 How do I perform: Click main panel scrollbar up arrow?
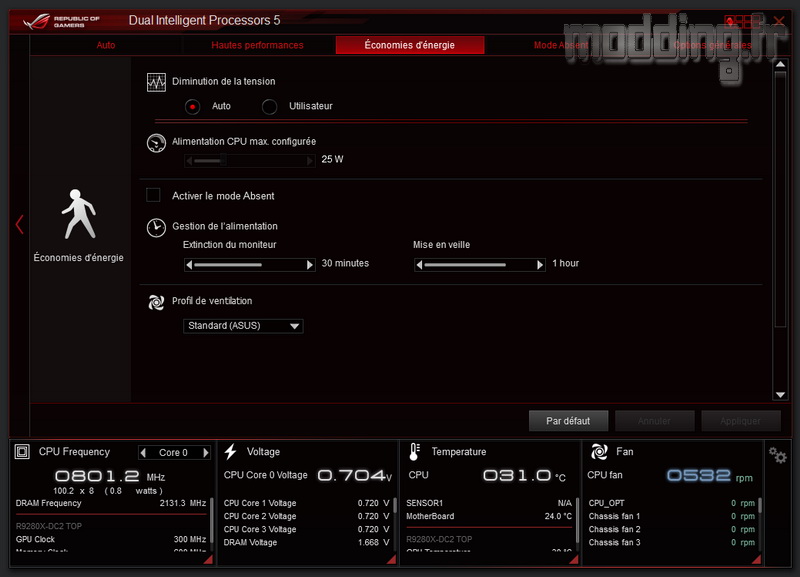point(780,65)
